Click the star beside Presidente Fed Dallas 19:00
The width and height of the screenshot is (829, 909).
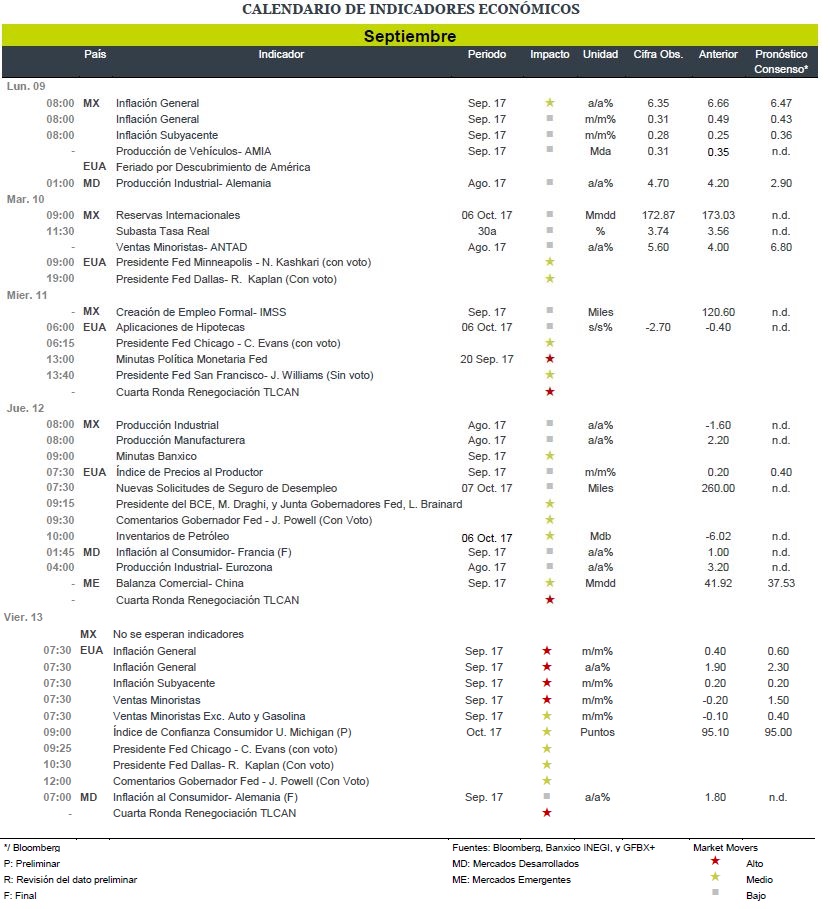coord(550,279)
